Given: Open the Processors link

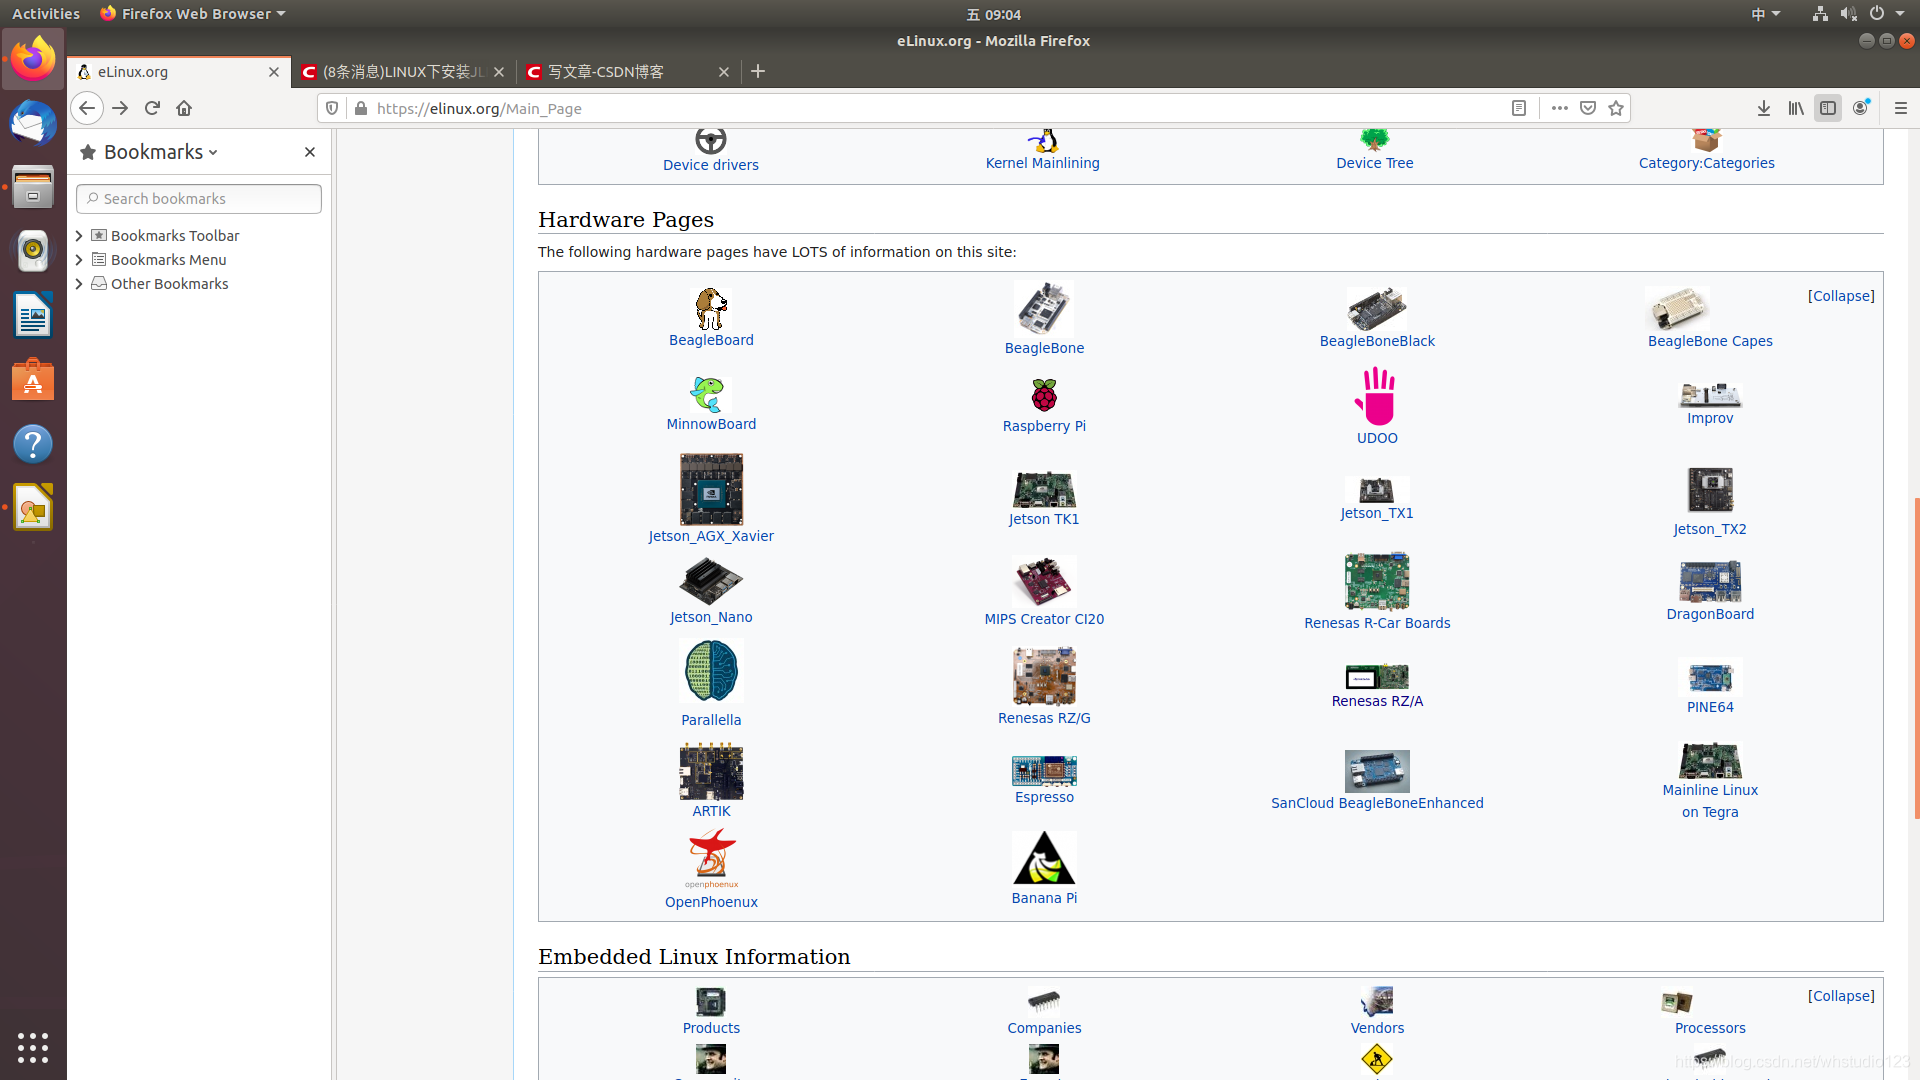Looking at the screenshot, I should click(1710, 1028).
